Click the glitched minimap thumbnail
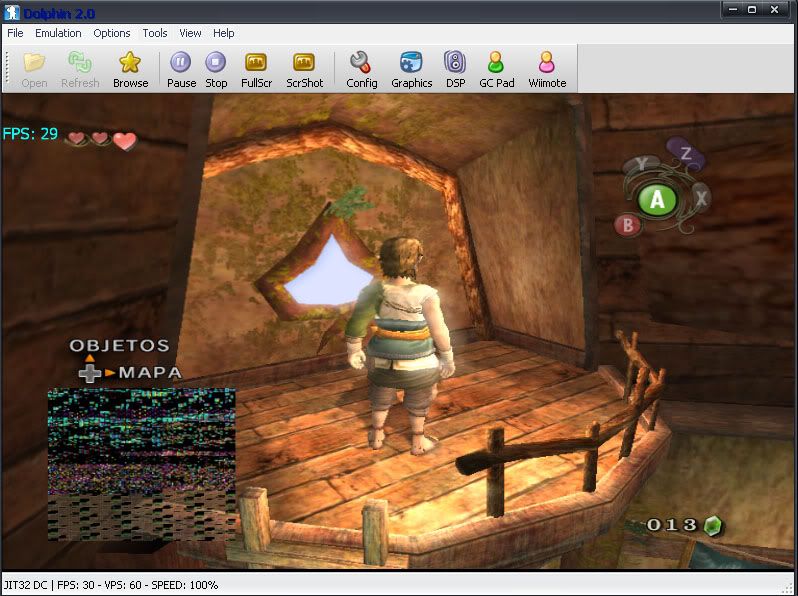 pos(141,464)
